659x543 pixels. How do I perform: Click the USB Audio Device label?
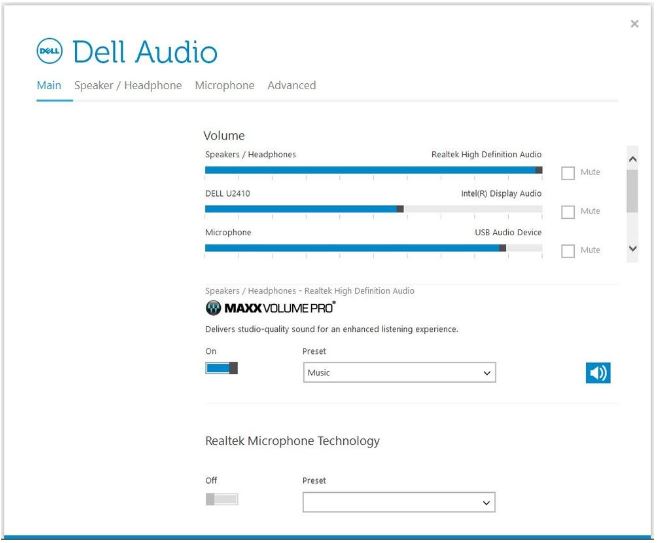(508, 232)
